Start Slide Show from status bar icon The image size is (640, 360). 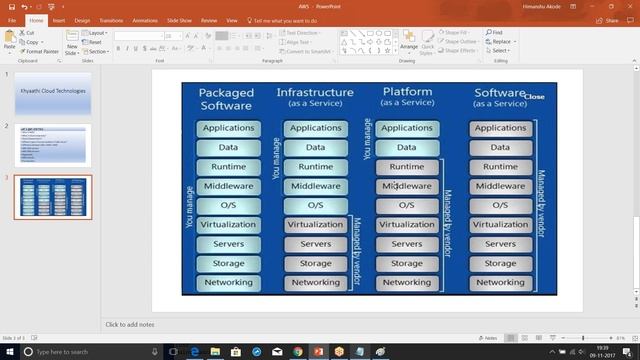click(553, 338)
